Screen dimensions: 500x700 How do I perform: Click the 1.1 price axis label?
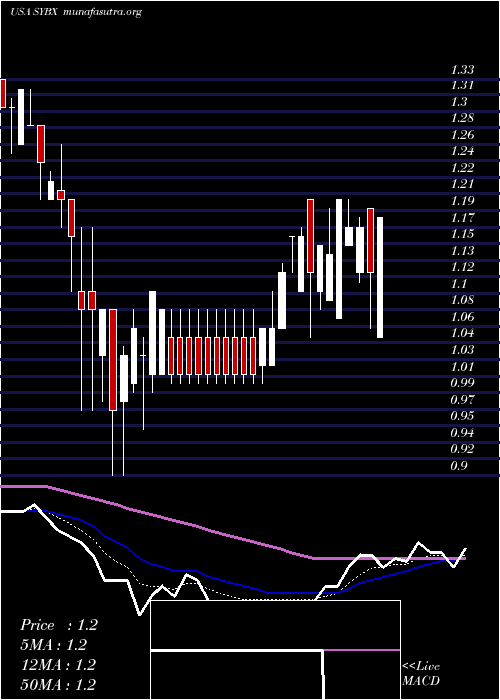tap(458, 283)
